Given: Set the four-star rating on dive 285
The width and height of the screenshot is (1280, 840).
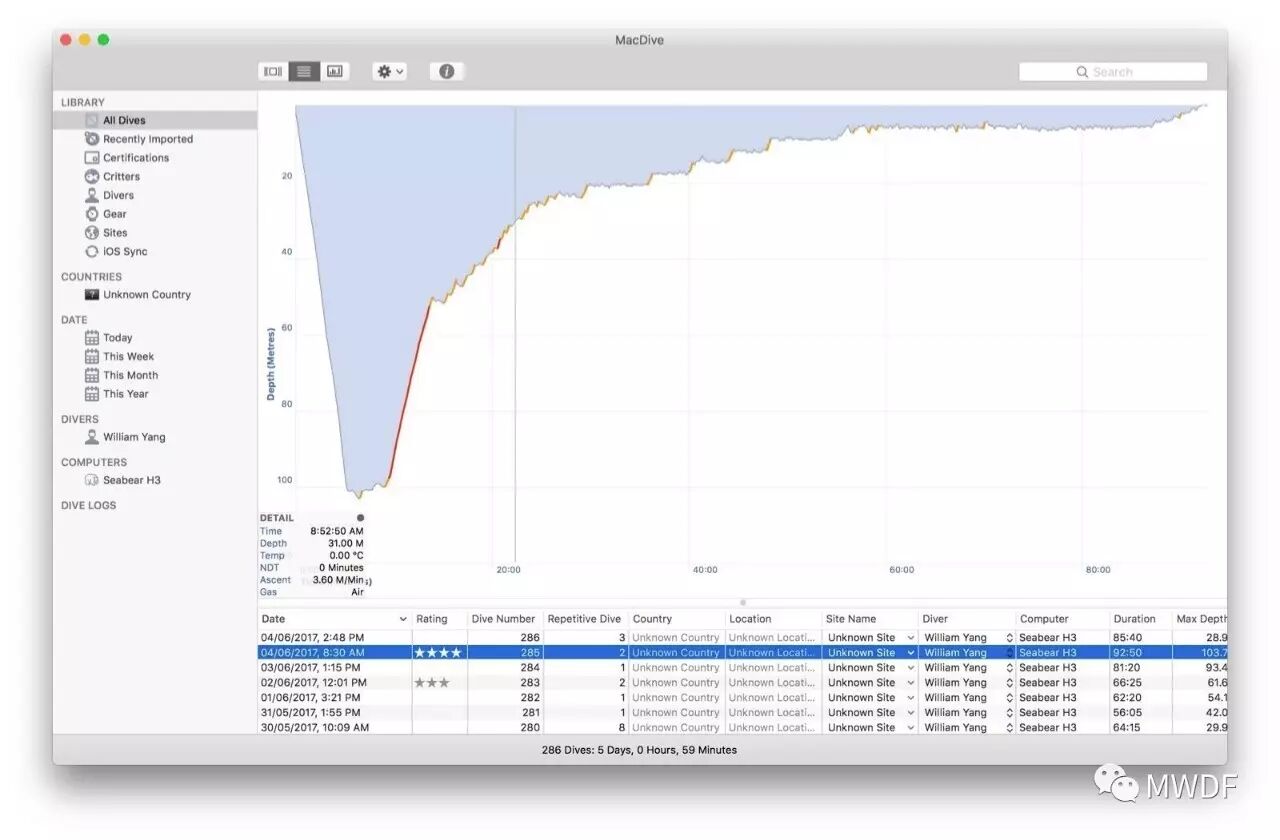Looking at the screenshot, I should pos(438,653).
